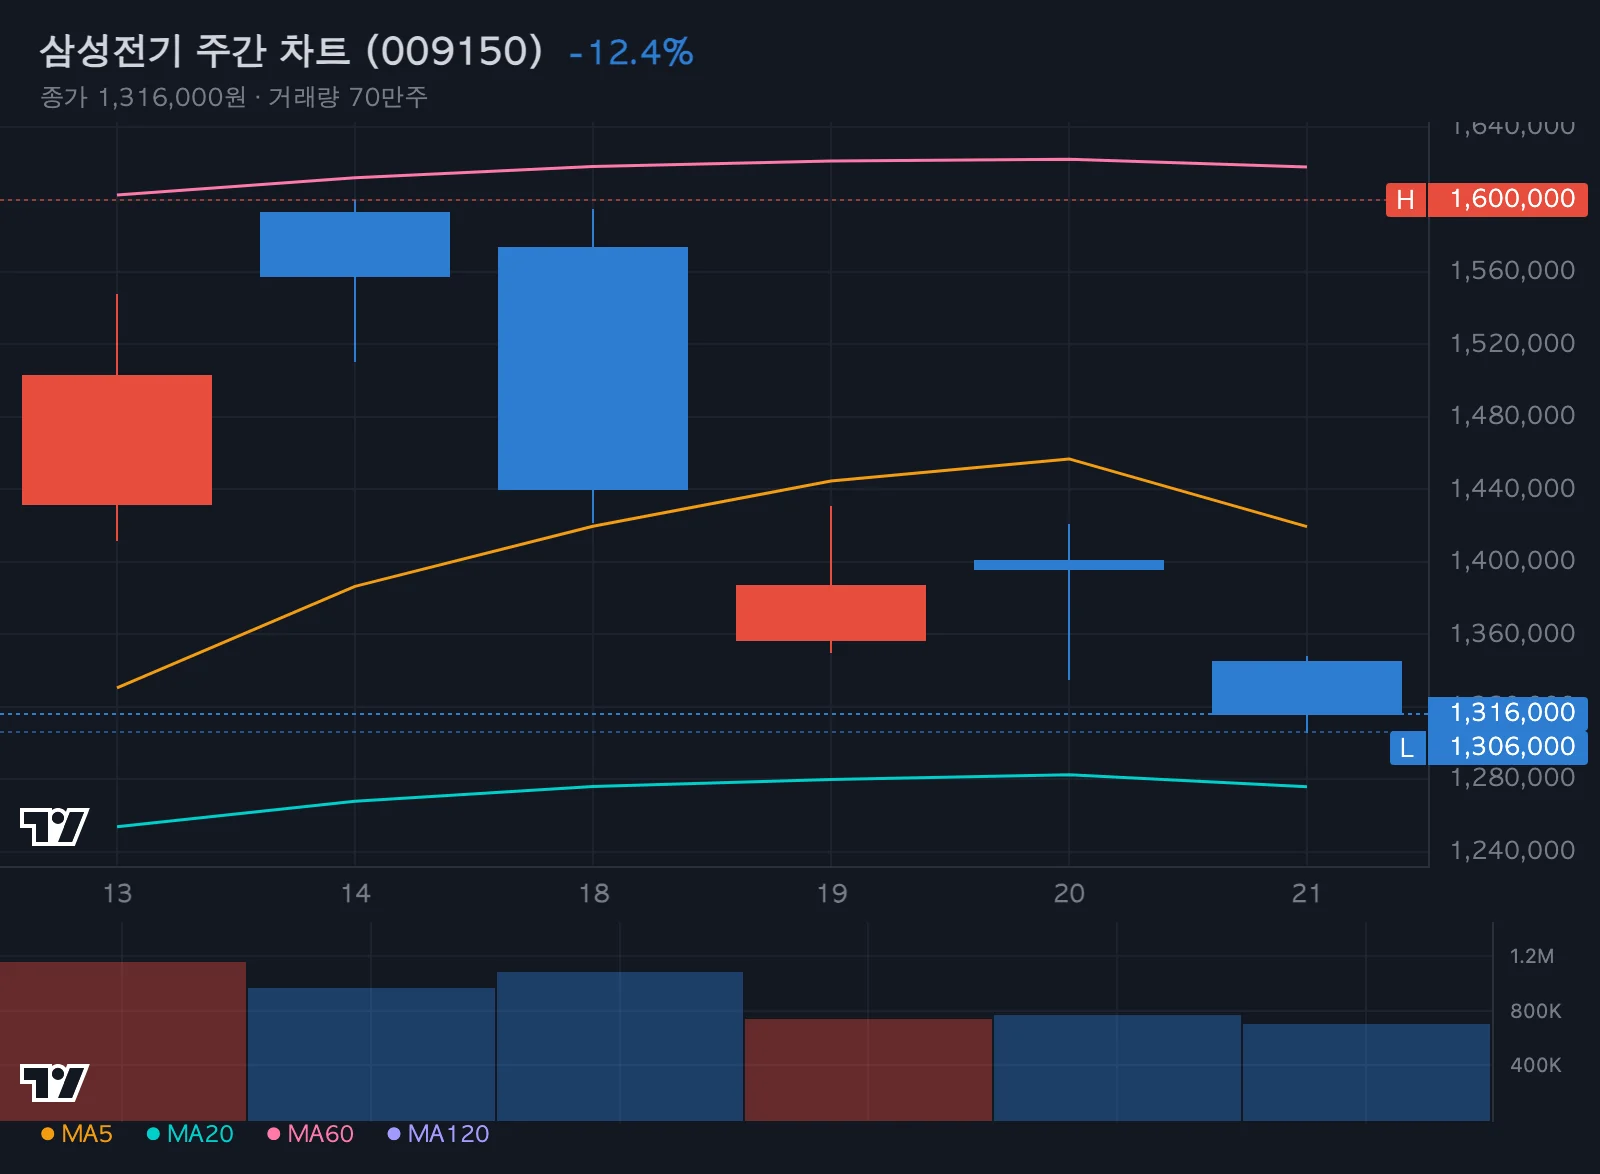Click the 1,440,000 price axis label
This screenshot has width=1600, height=1174.
[x=1512, y=488]
